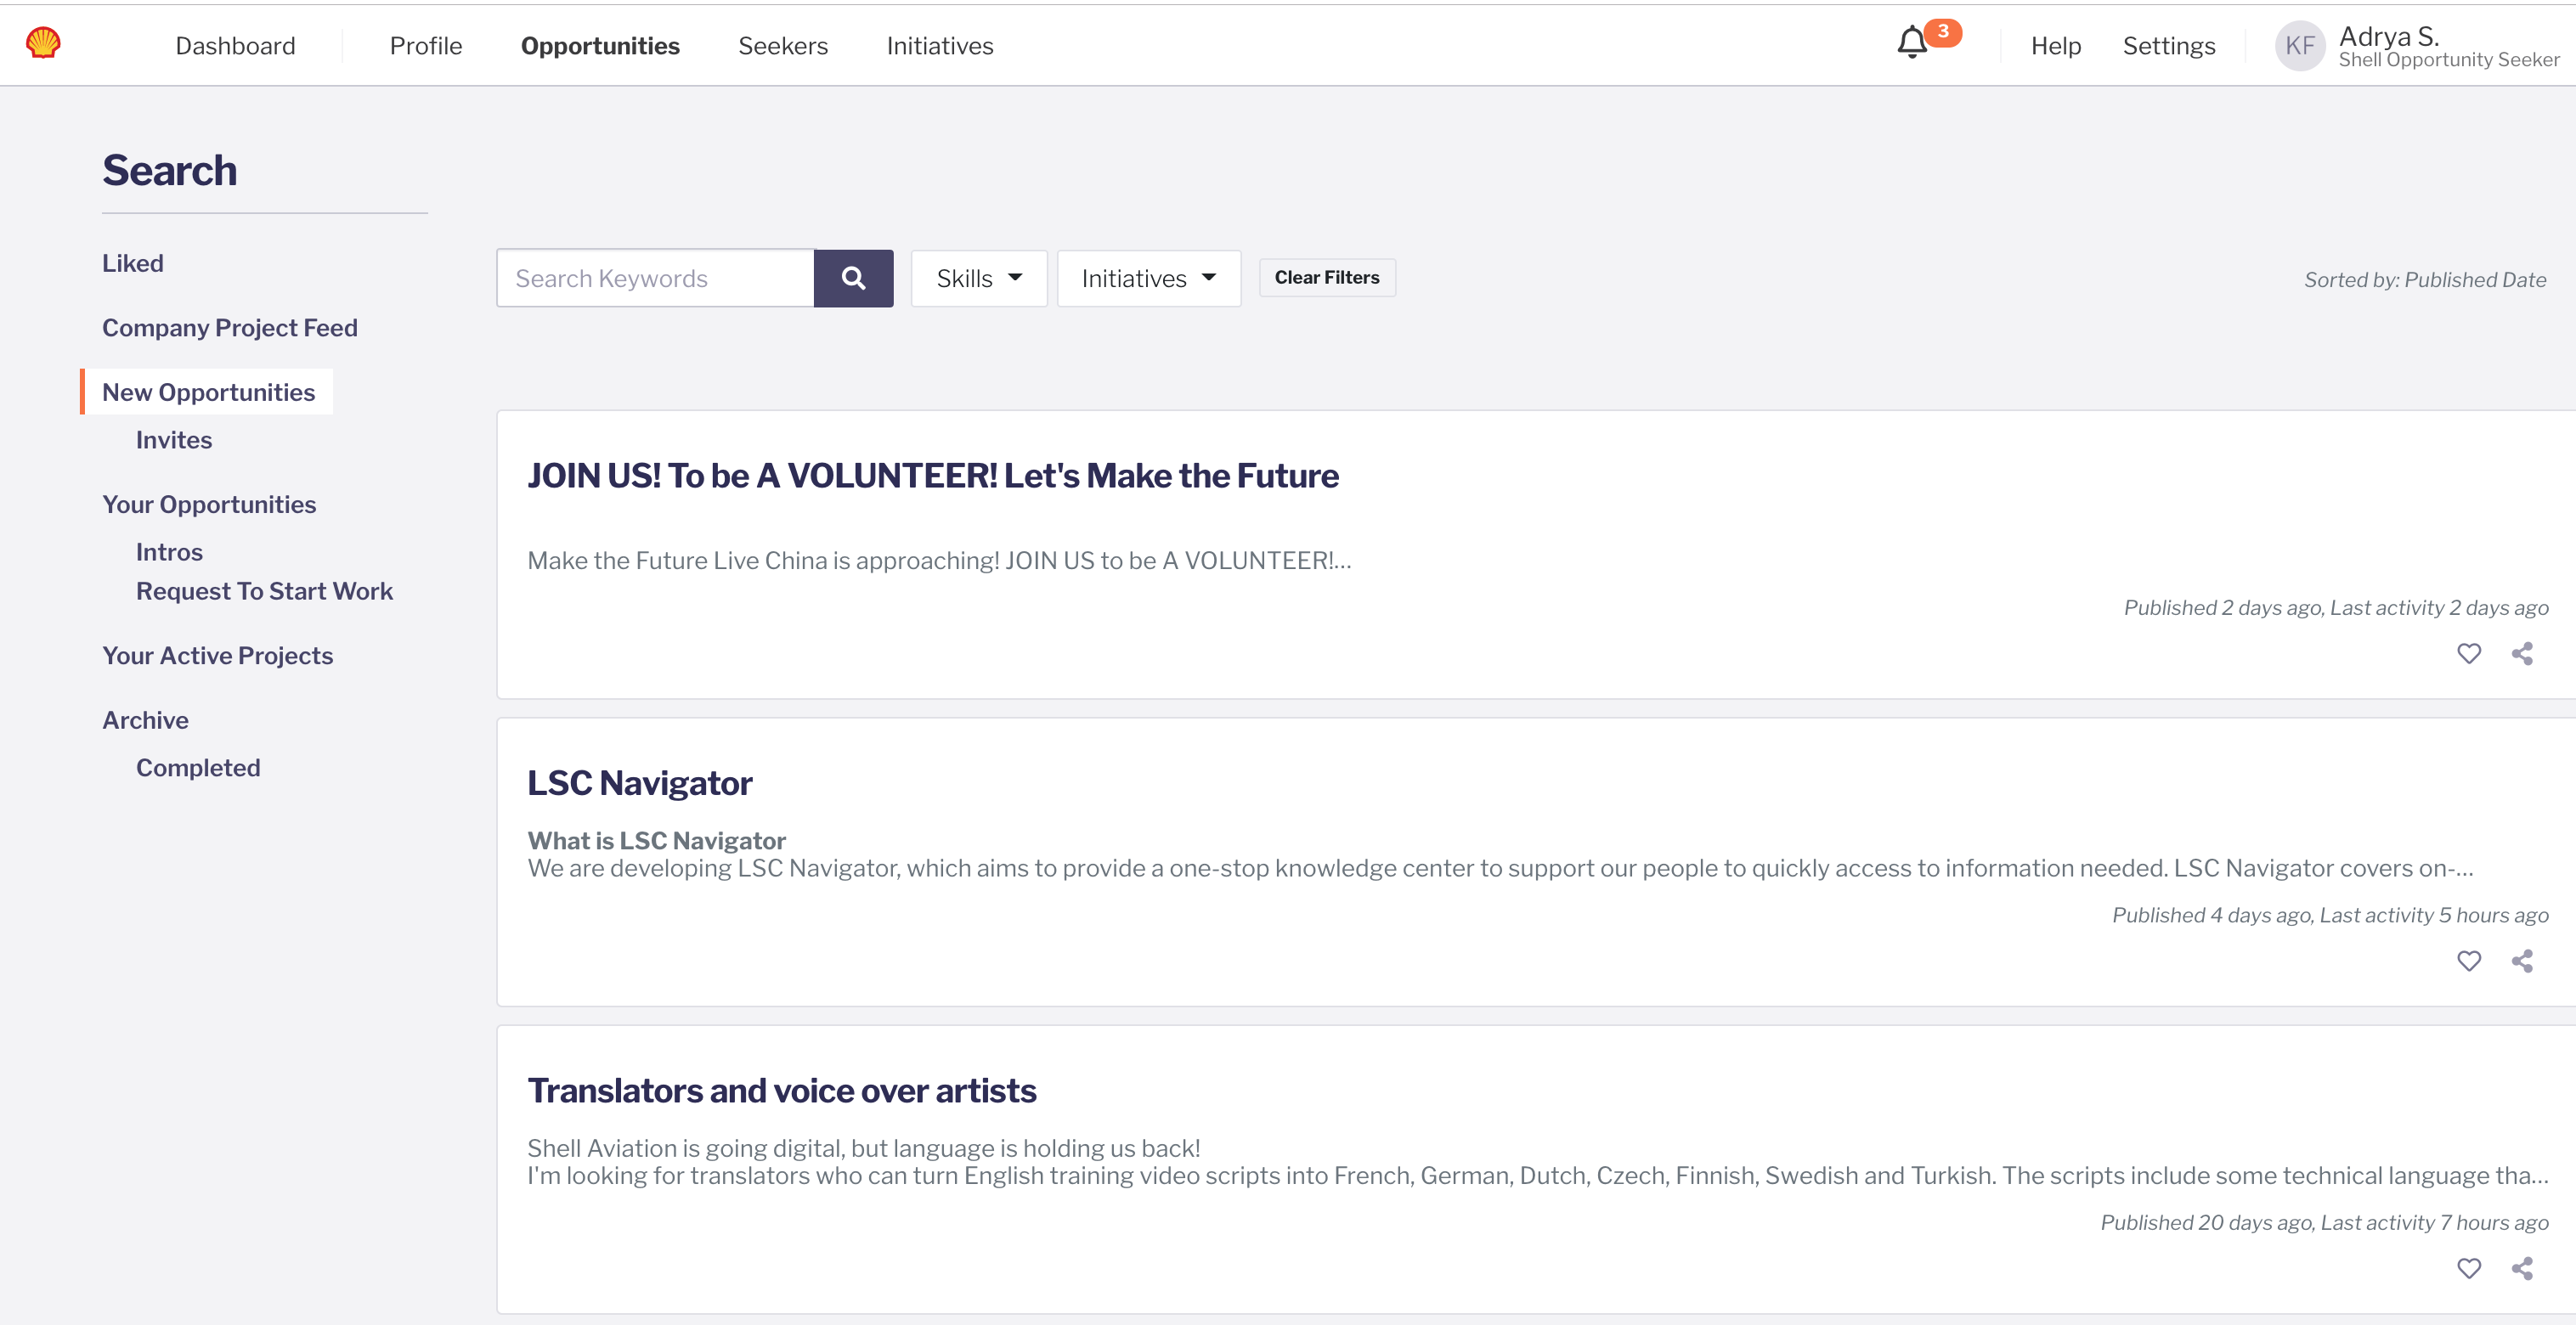Screen dimensions: 2576x1325
Task: Click the Shell logo in the top left
Action: (42, 43)
